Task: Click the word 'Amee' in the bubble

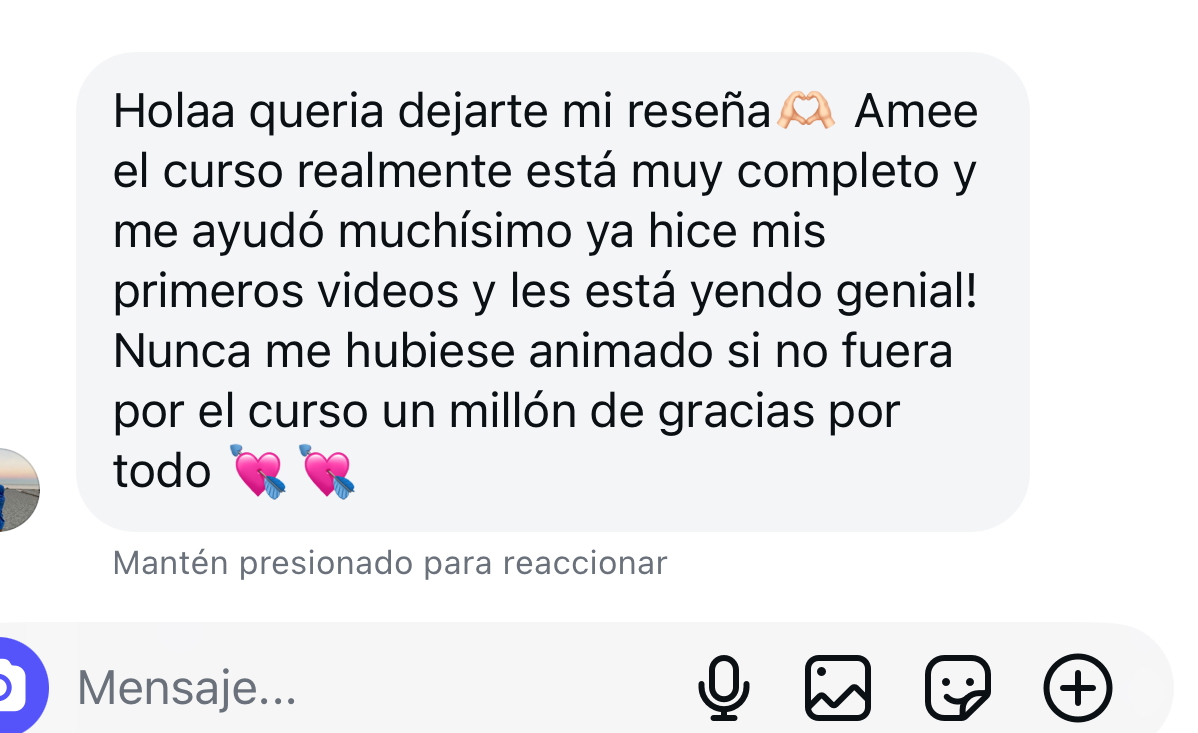Action: tap(916, 112)
